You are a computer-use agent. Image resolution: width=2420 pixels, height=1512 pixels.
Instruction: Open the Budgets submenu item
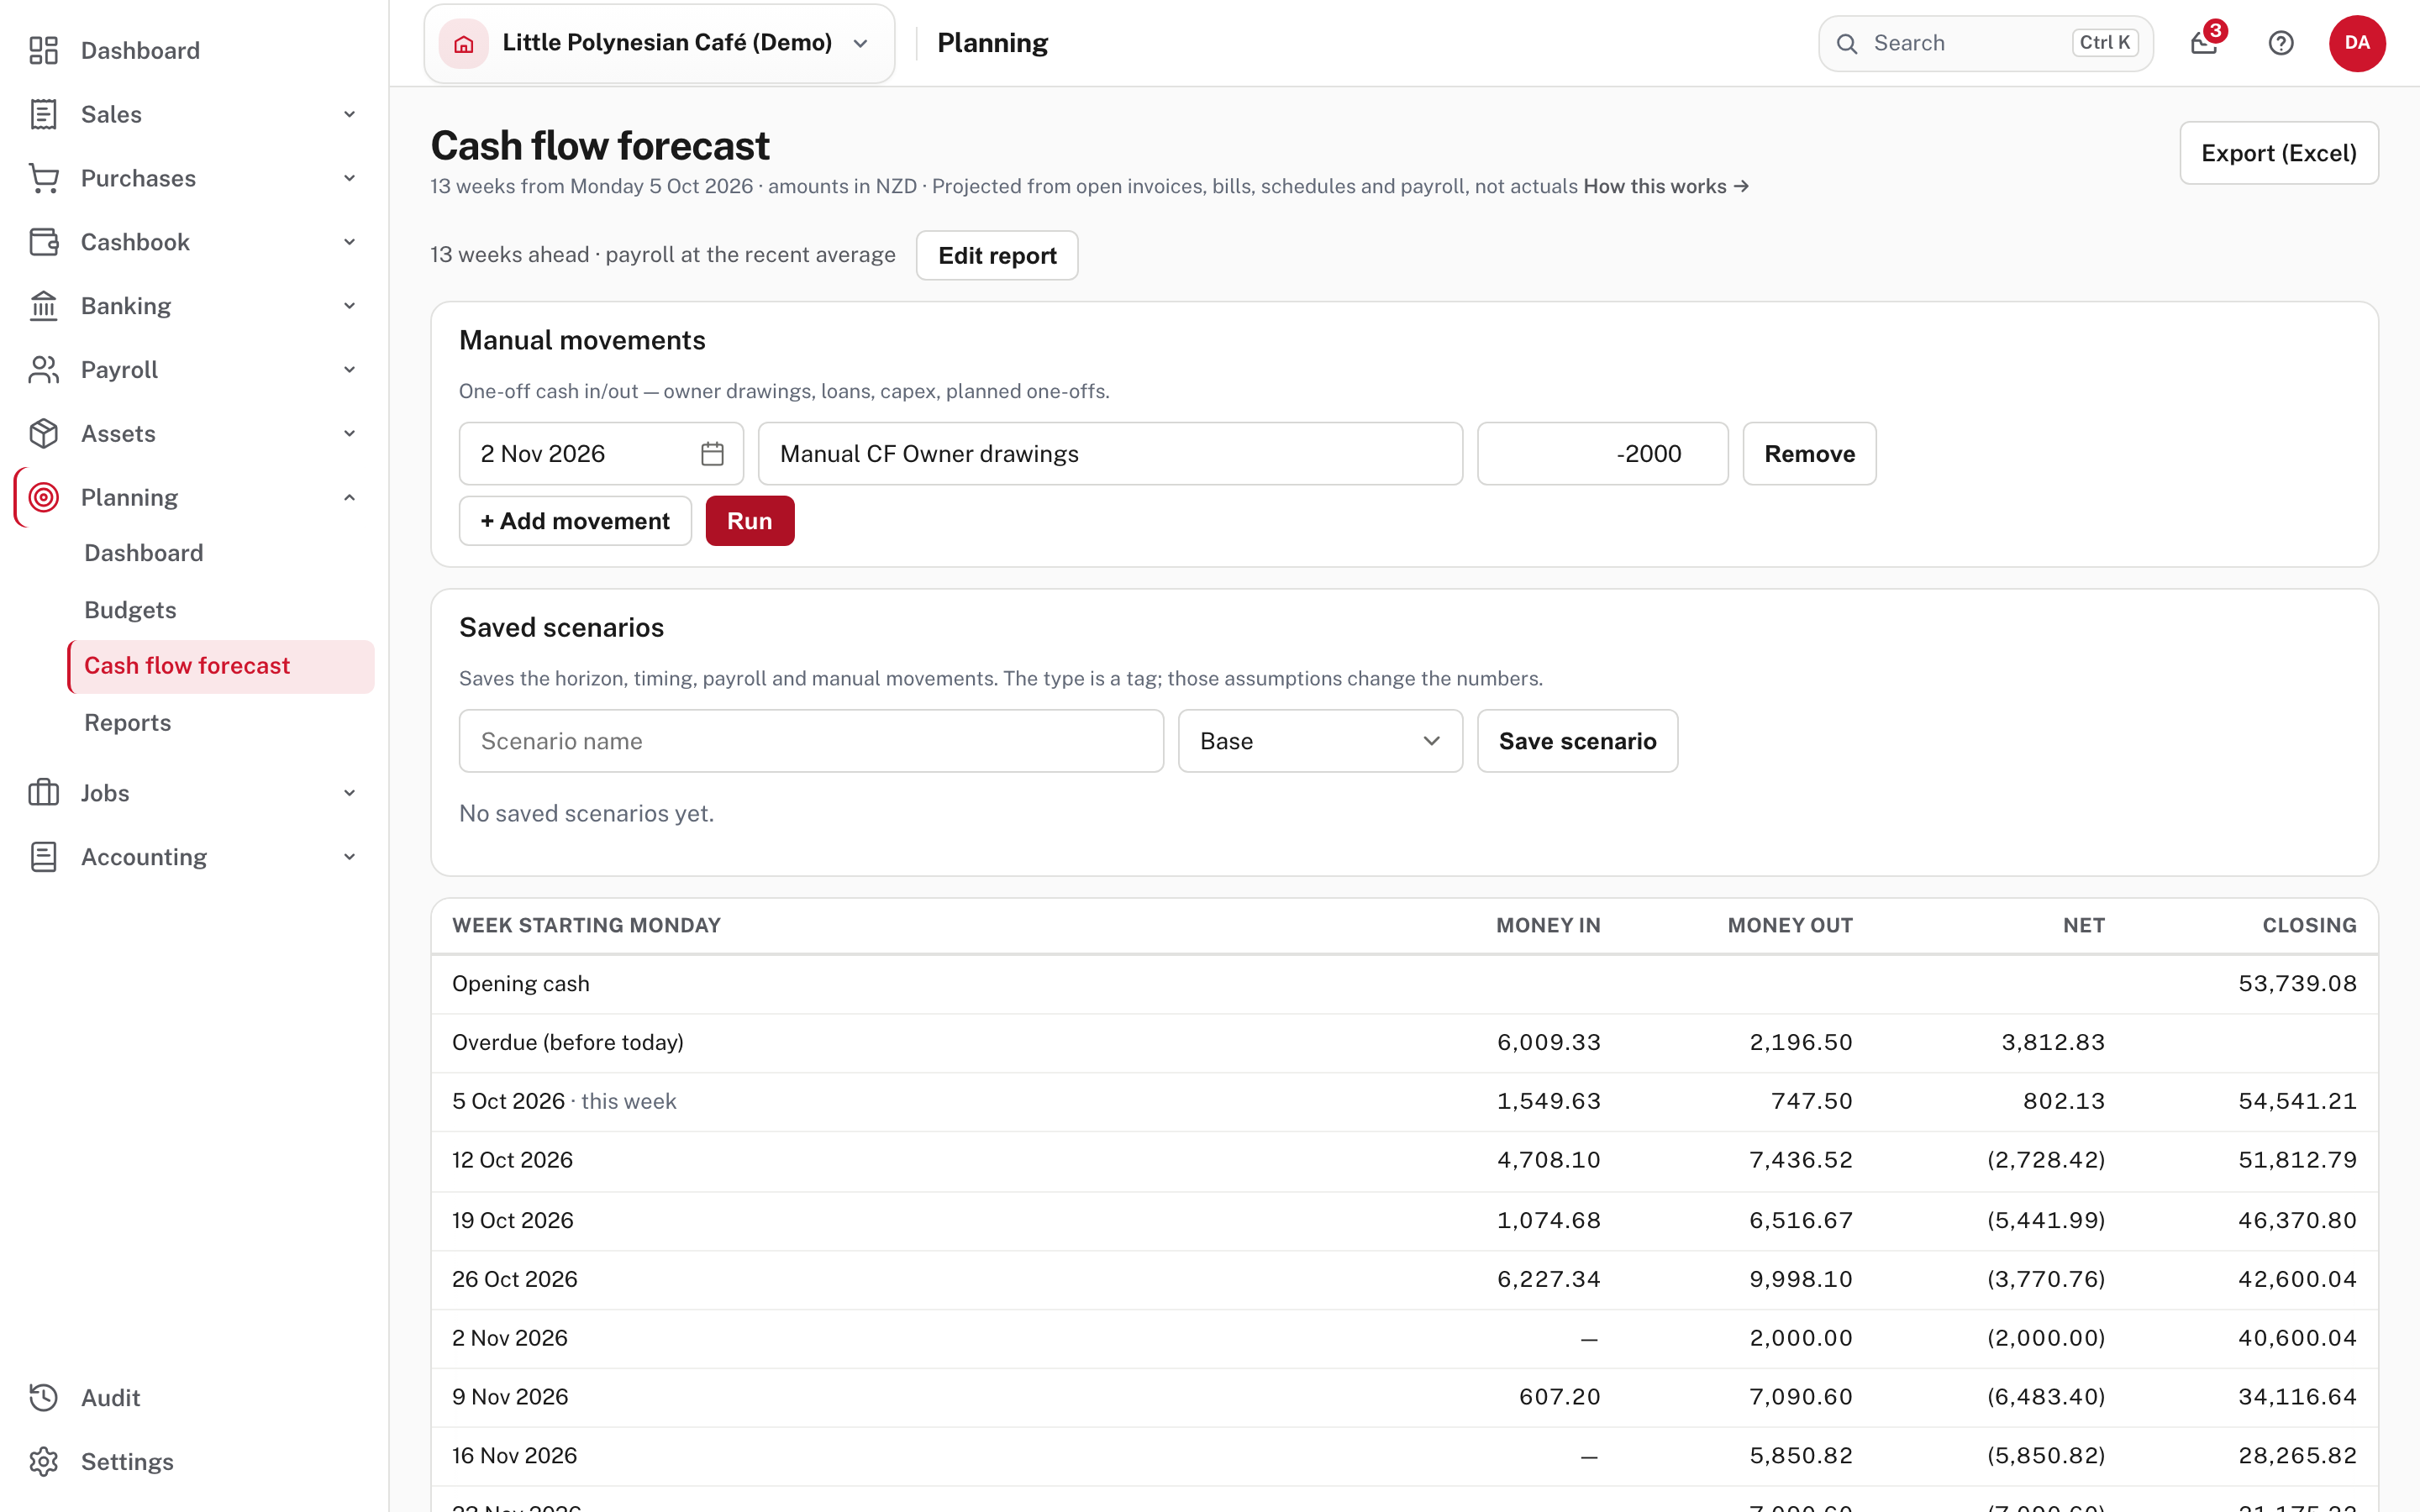(130, 610)
